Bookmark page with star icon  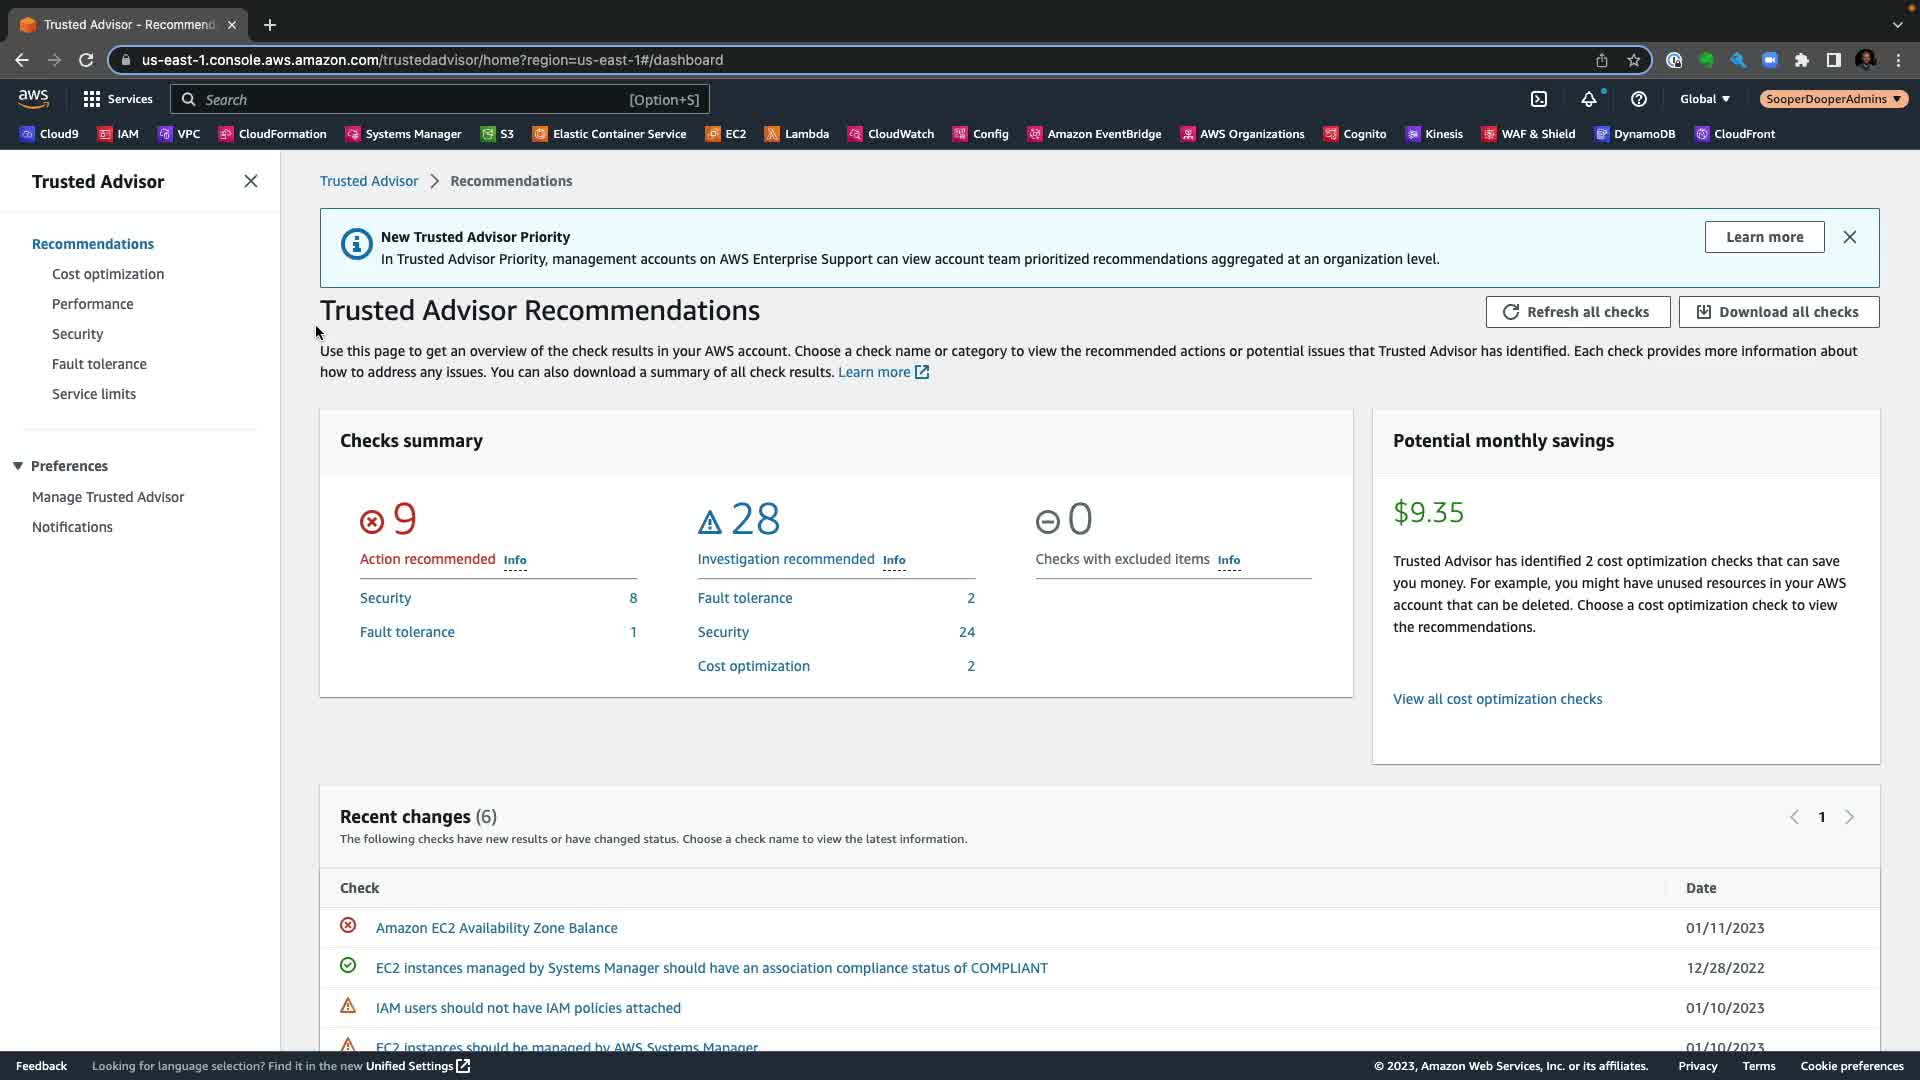1633,60
